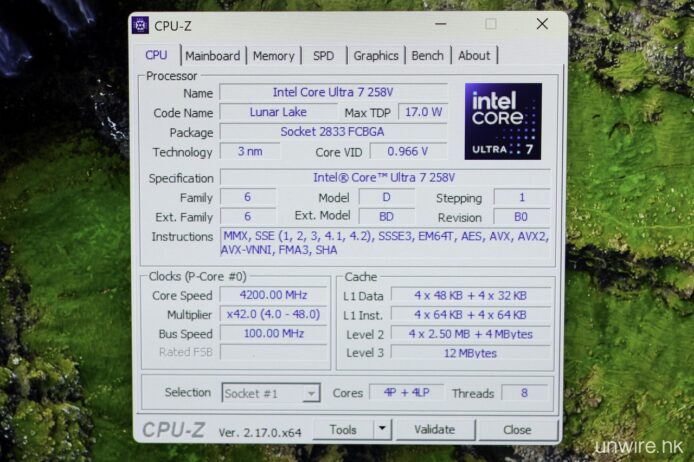Image resolution: width=694 pixels, height=462 pixels.
Task: Click the Core VID value 0.966 V
Action: point(408,151)
